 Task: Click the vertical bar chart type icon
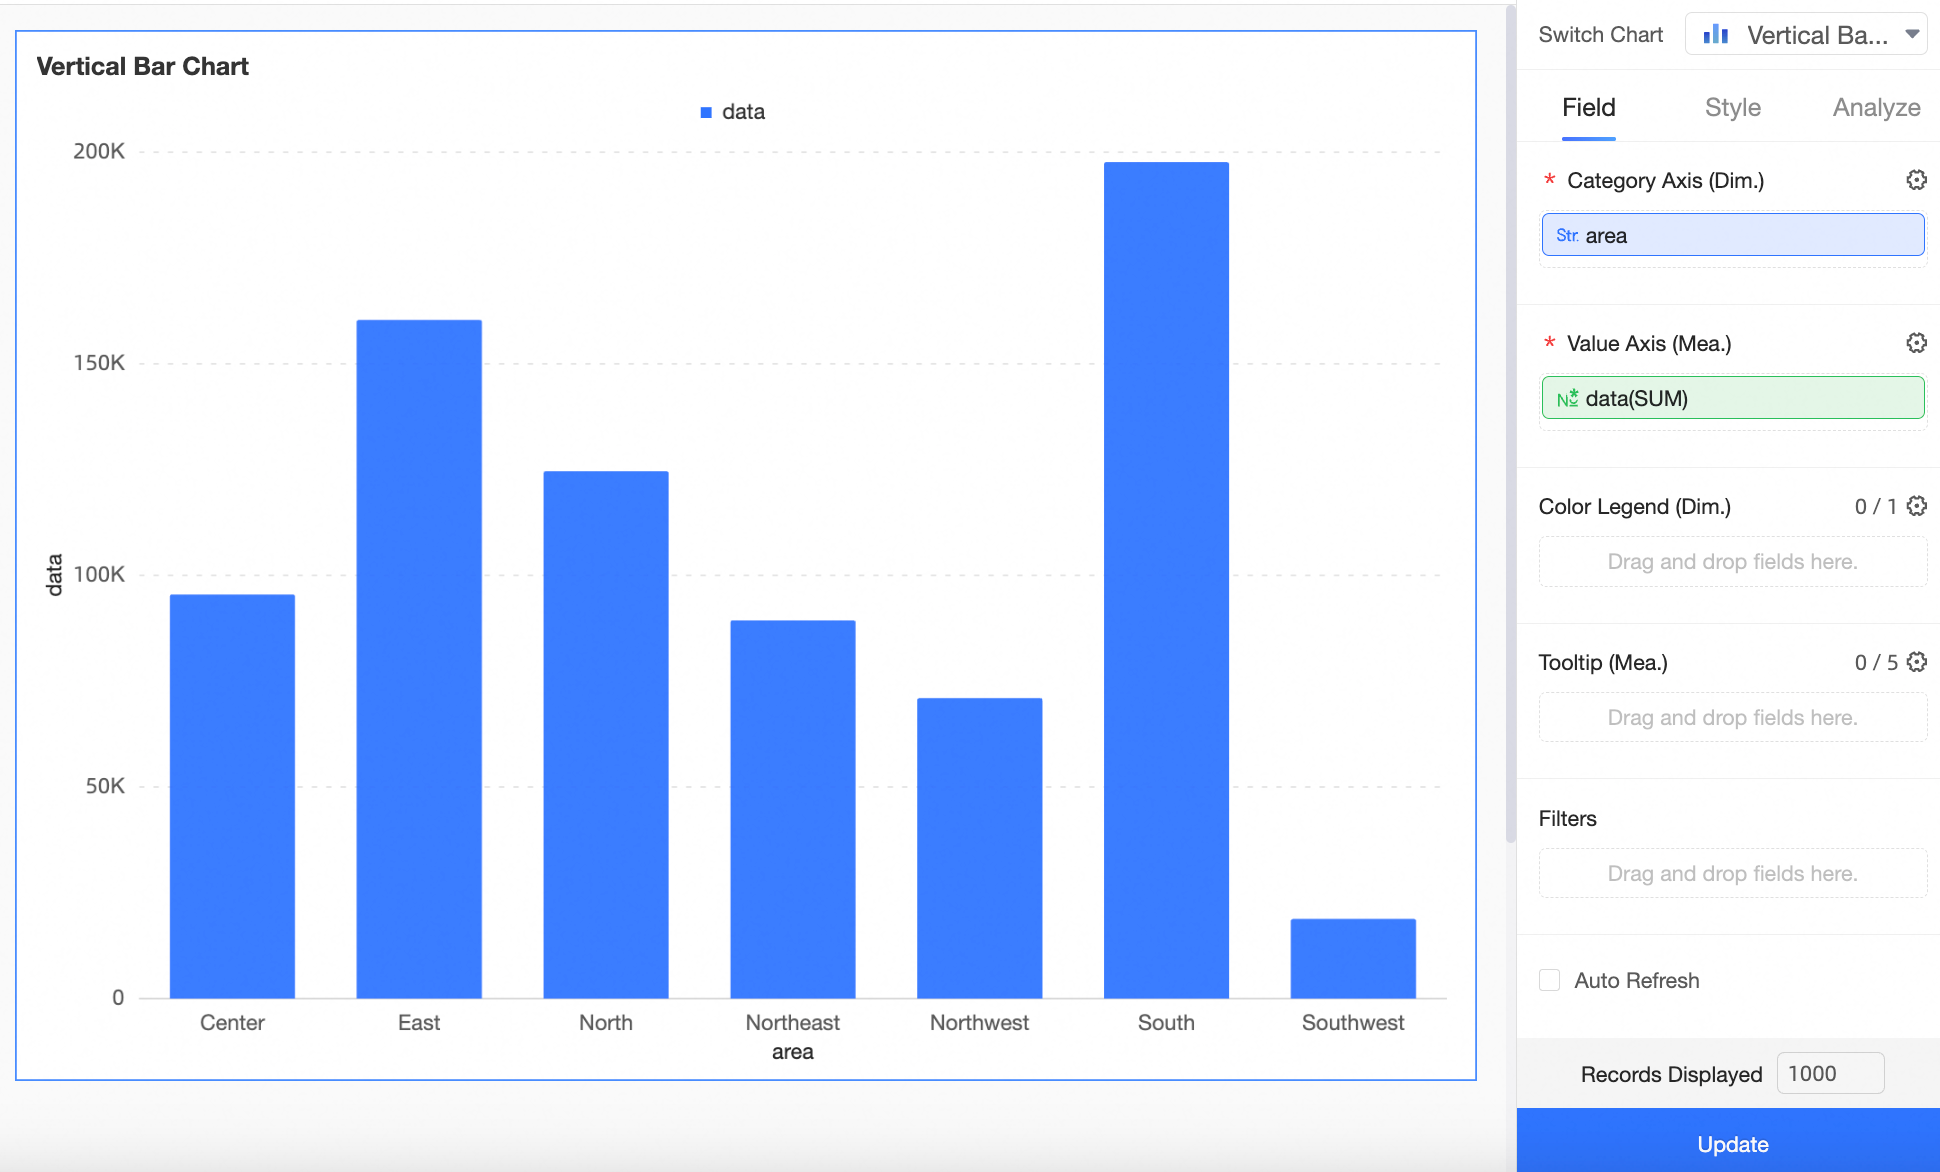tap(1715, 35)
